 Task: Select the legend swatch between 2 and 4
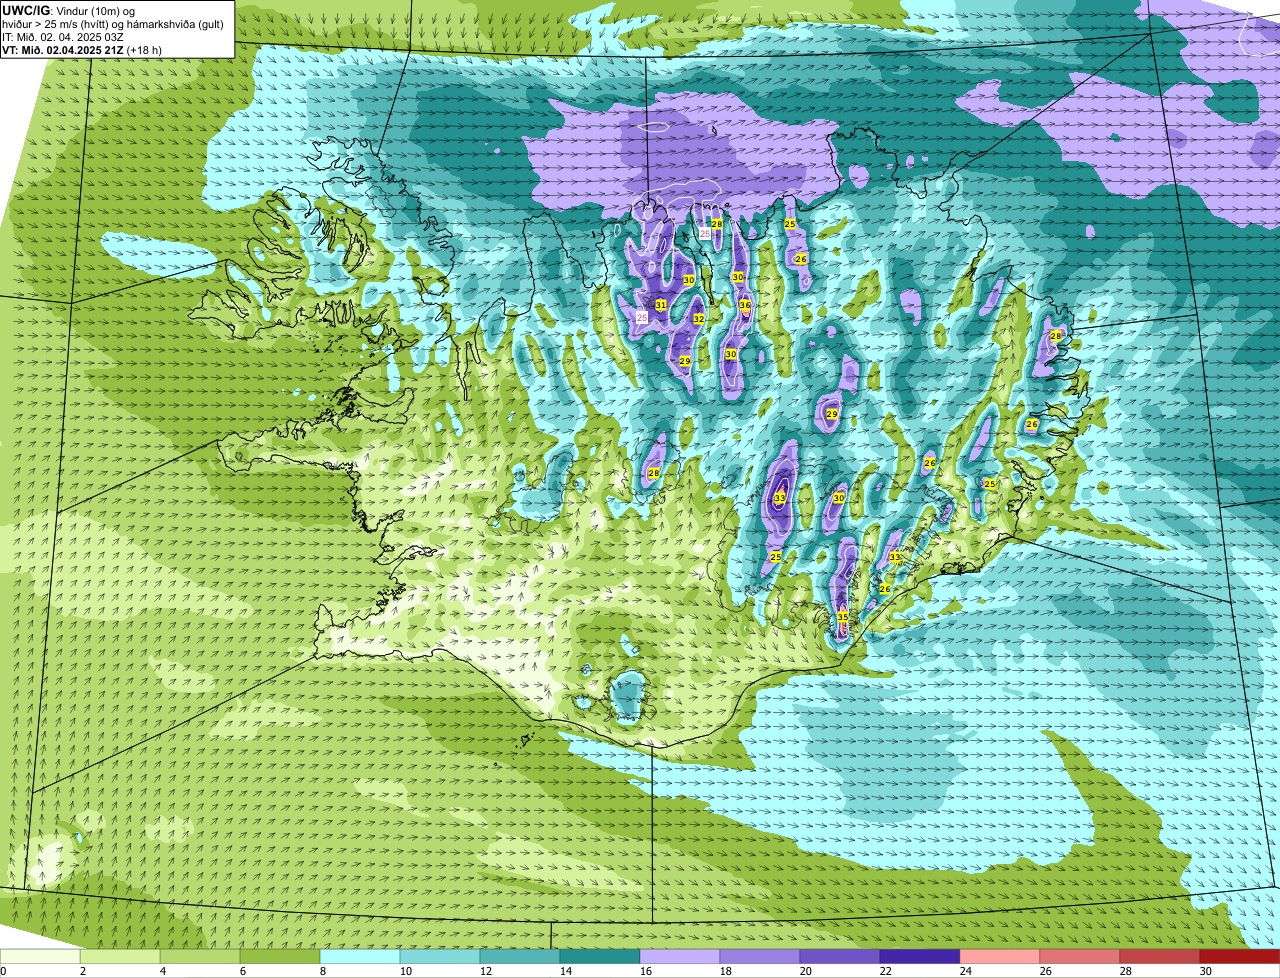[120, 956]
